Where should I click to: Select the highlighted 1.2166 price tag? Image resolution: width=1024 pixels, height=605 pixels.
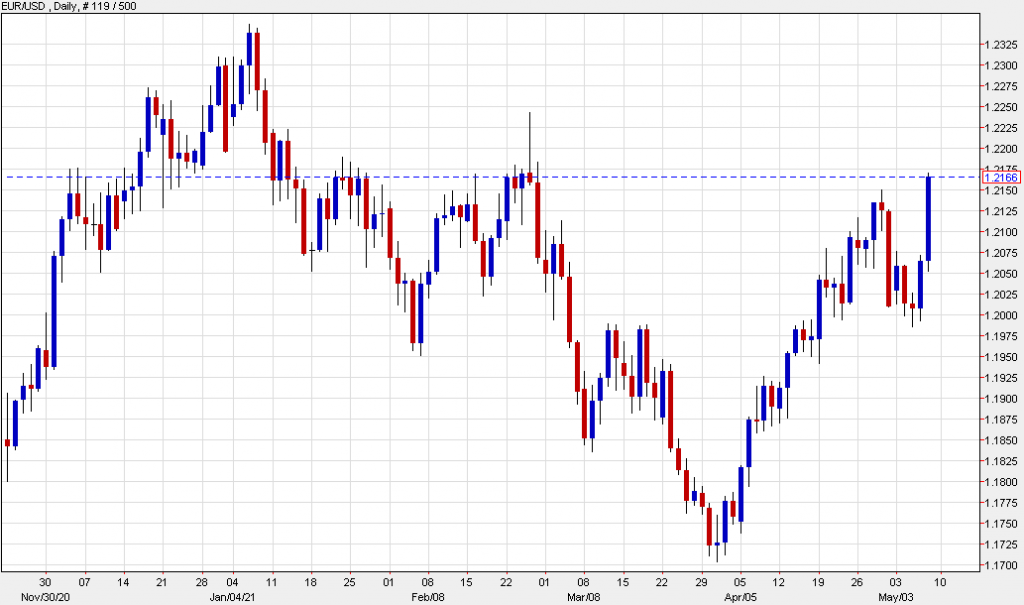[1000, 175]
